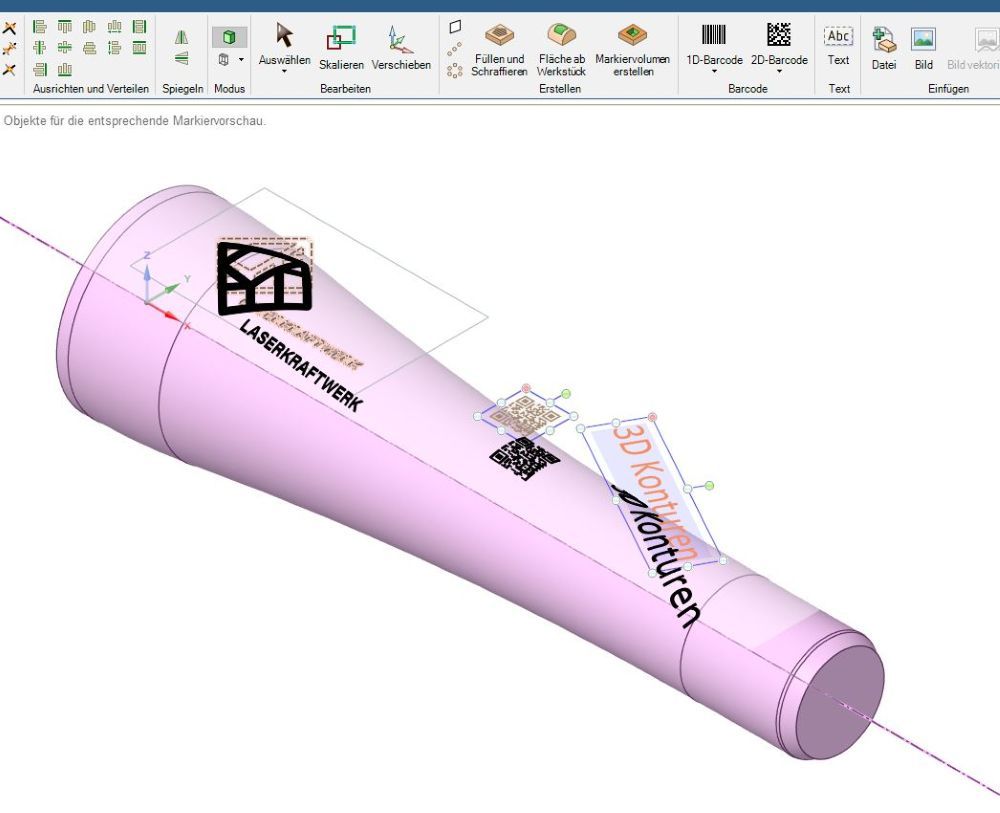This screenshot has width=1000, height=813.
Task: Toggle the green cube 3D mode
Action: [229, 37]
